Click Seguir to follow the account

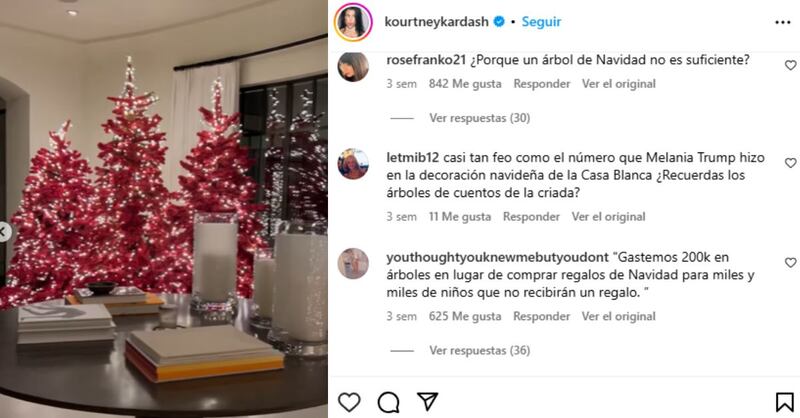[541, 22]
